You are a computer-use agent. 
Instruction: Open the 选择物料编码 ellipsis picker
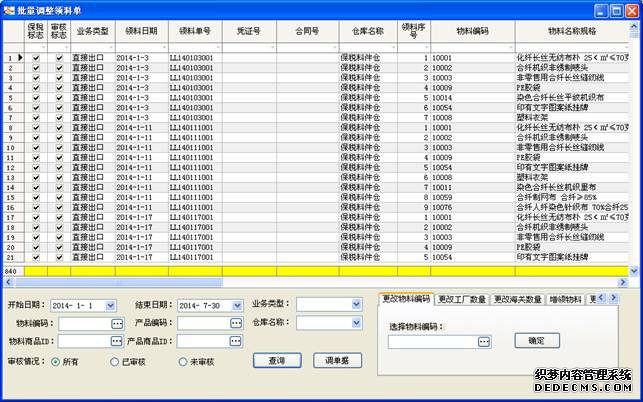point(483,341)
